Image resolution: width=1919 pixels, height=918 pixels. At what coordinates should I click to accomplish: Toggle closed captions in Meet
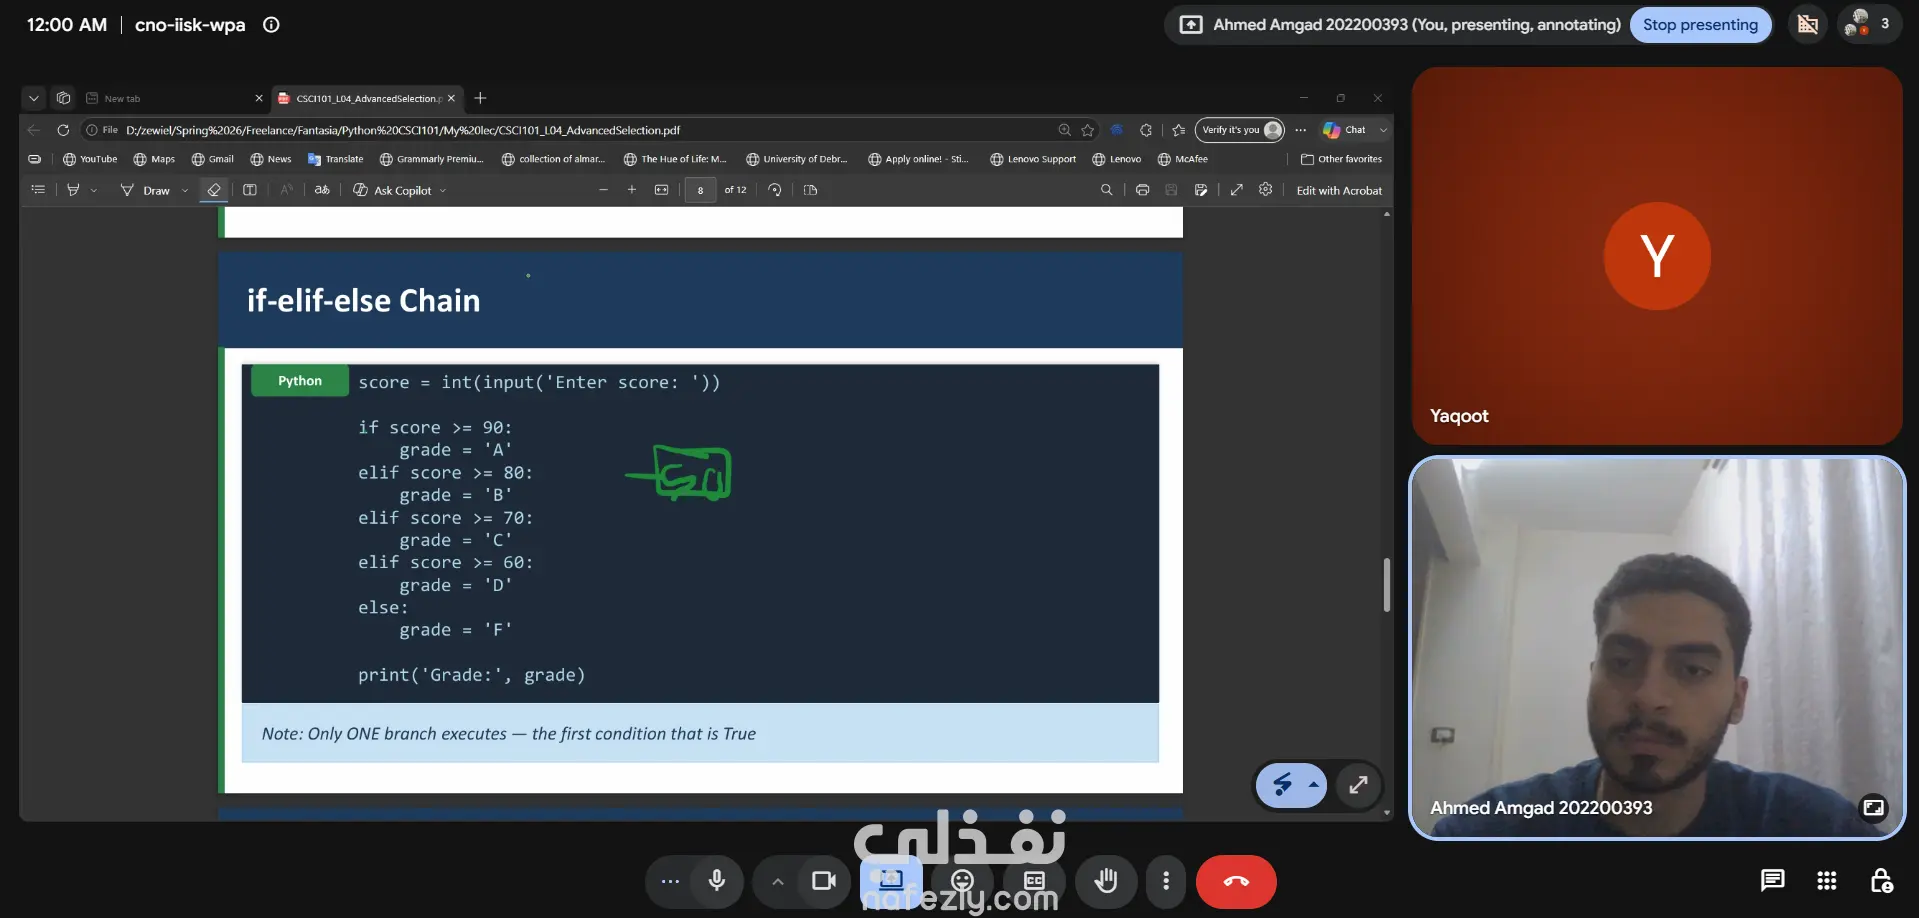1034,881
